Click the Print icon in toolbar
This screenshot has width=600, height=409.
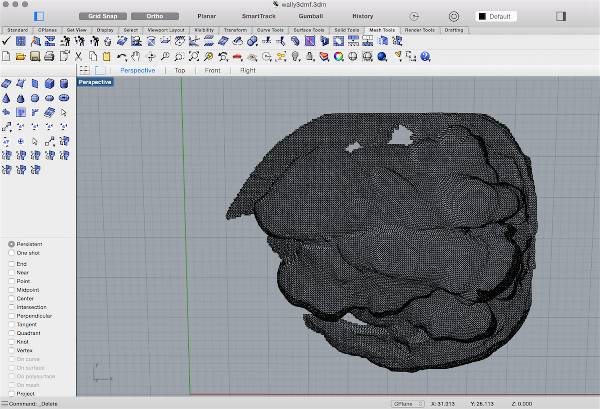(x=48, y=57)
